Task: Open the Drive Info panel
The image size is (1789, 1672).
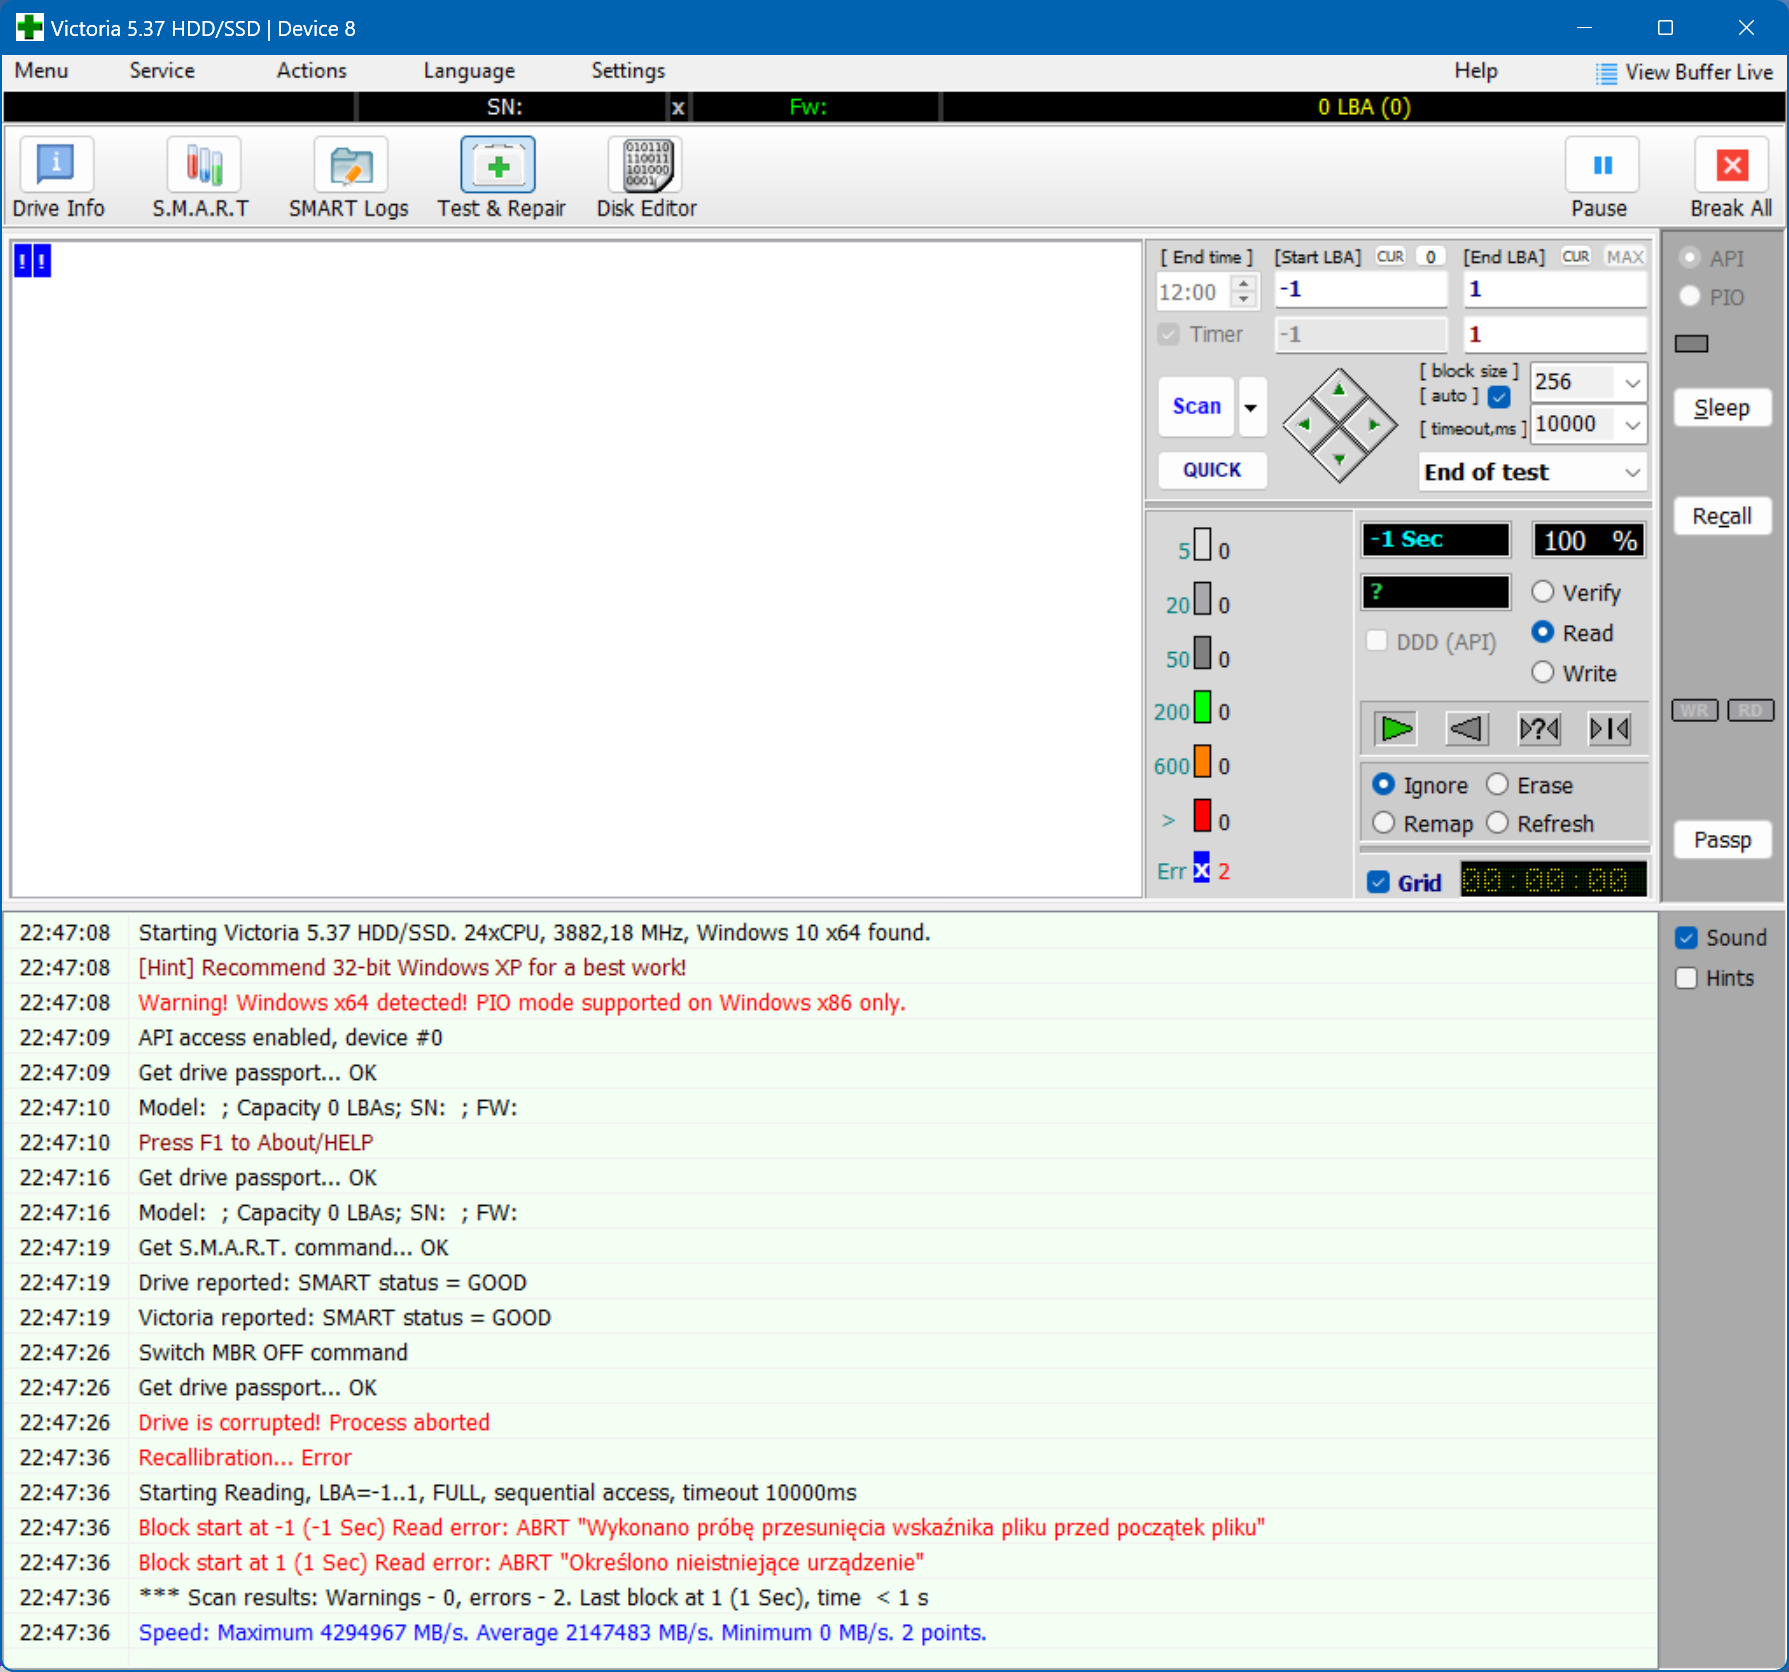Action: 57,179
